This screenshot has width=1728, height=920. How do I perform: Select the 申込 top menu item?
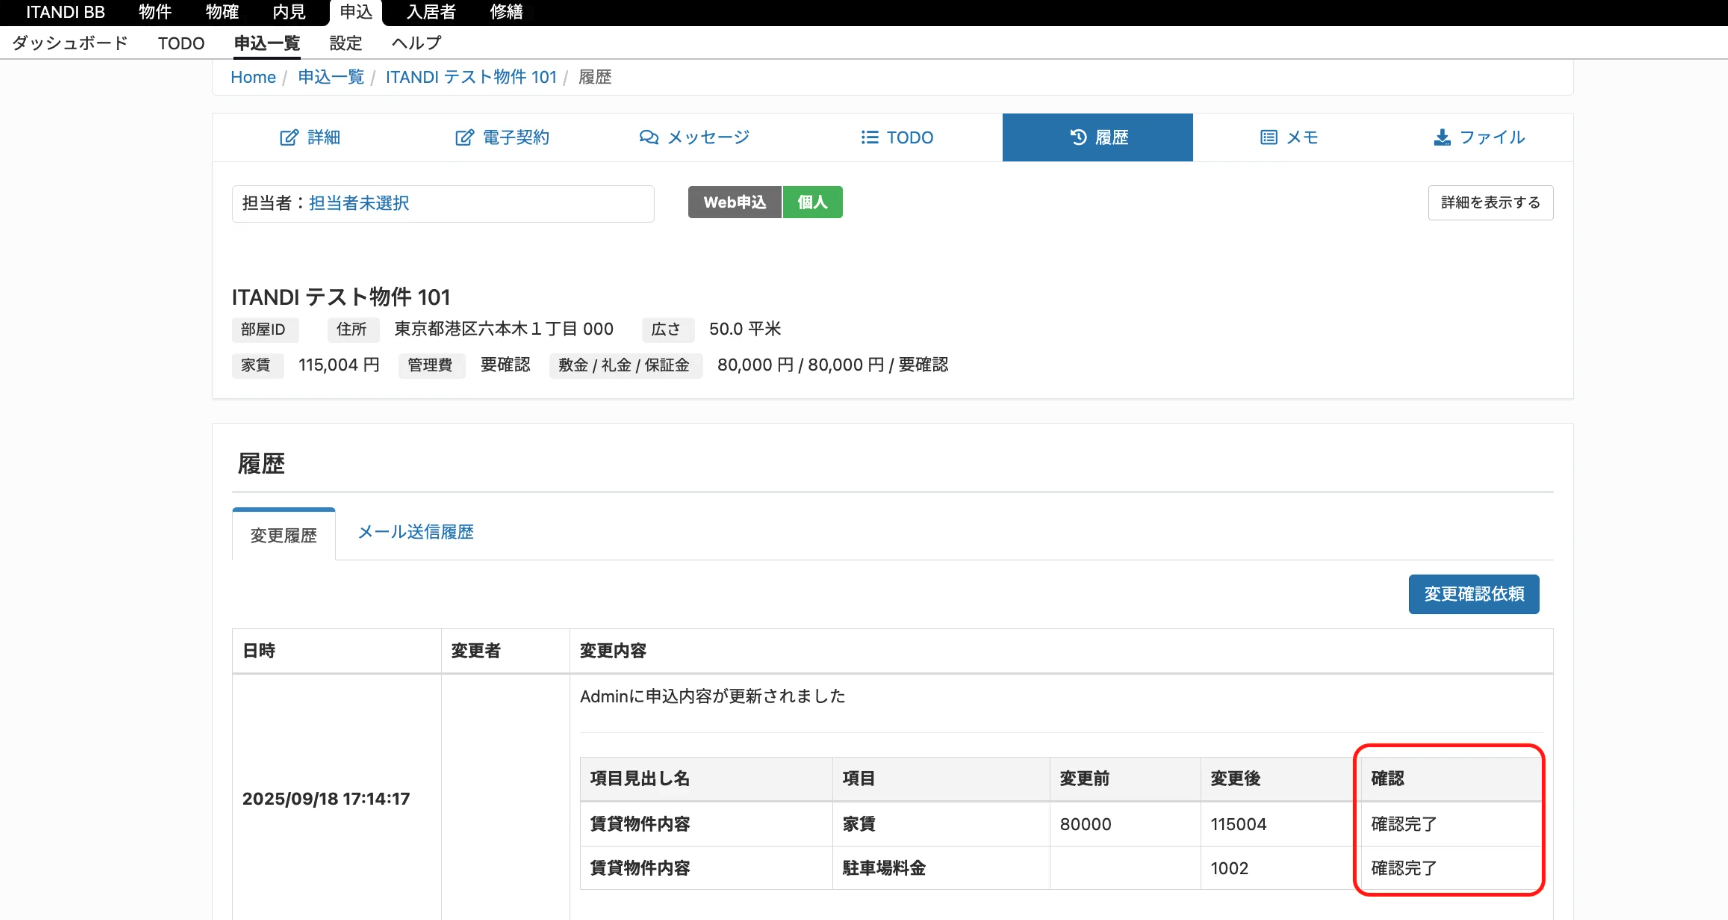pyautogui.click(x=356, y=12)
